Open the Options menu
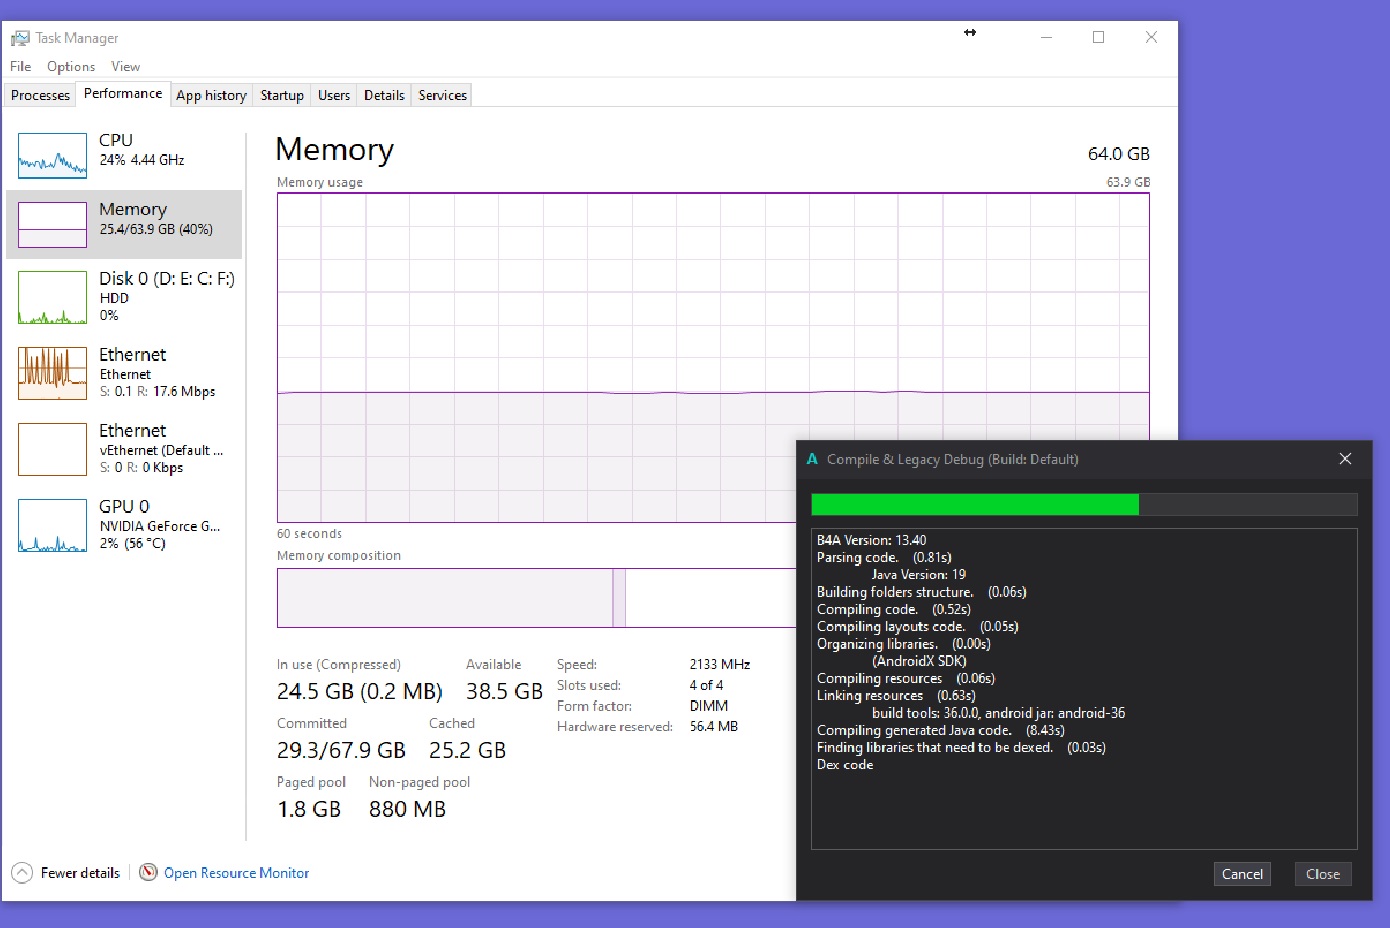Viewport: 1390px width, 928px height. pos(71,66)
